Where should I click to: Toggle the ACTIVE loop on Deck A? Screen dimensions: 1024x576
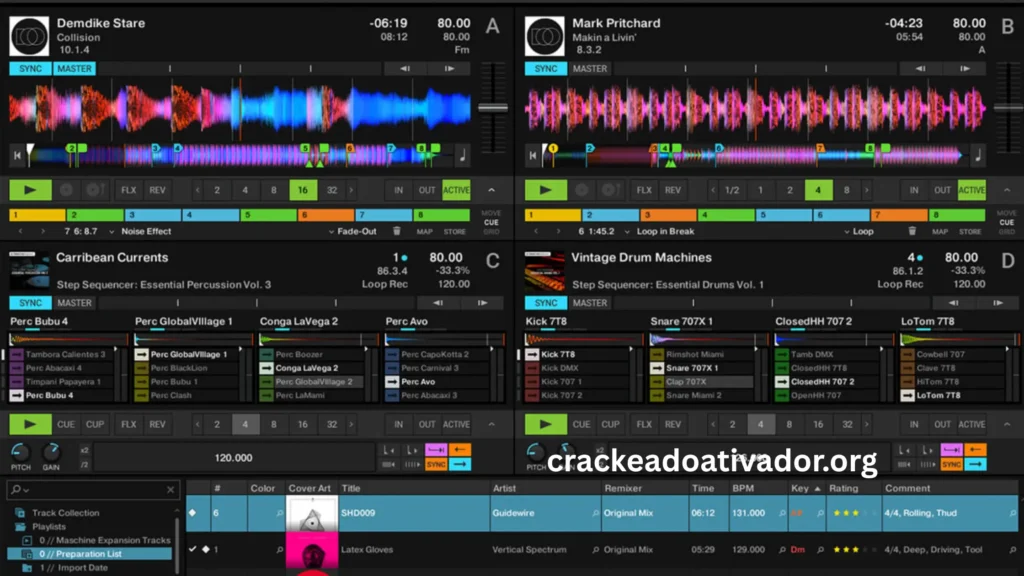pos(456,189)
